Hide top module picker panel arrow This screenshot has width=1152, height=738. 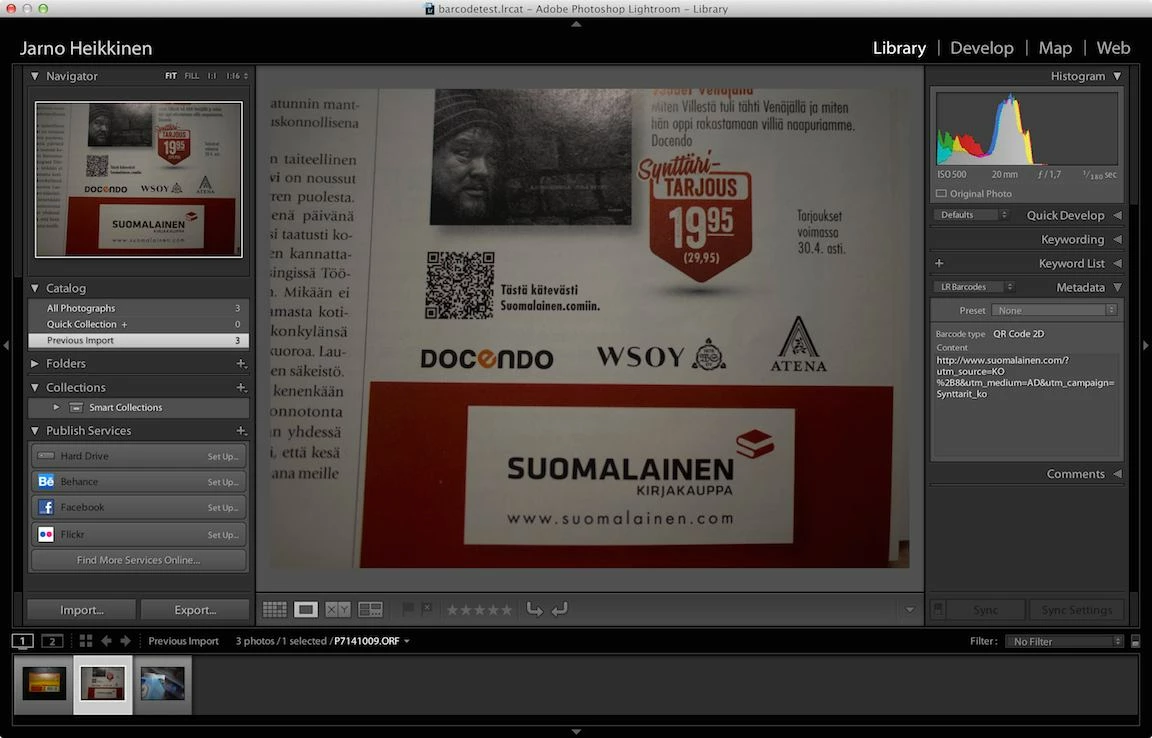[576, 24]
